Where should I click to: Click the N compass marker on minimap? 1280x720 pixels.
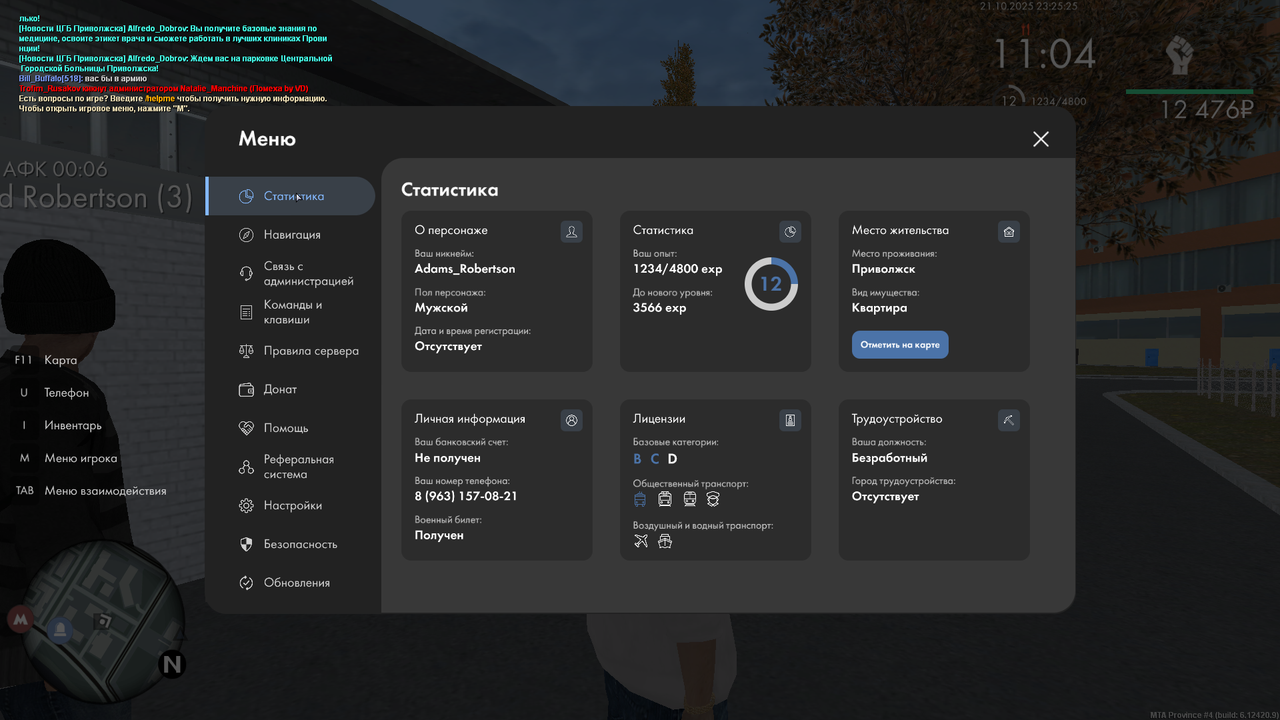point(172,663)
